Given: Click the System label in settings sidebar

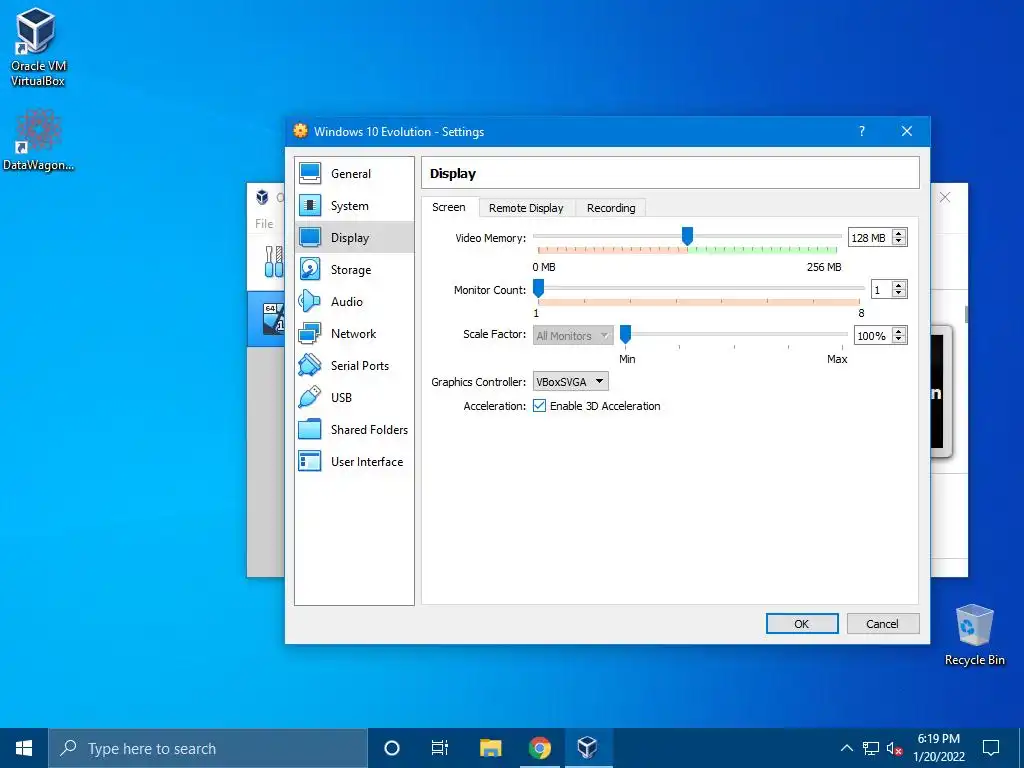Looking at the screenshot, I should (x=349, y=206).
